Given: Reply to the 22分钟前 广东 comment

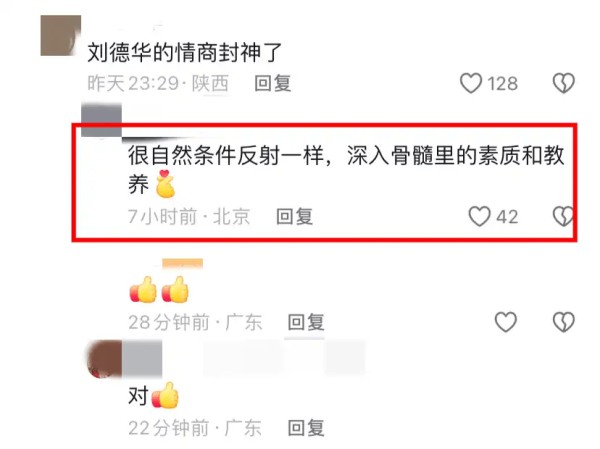Looking at the screenshot, I should tap(306, 428).
